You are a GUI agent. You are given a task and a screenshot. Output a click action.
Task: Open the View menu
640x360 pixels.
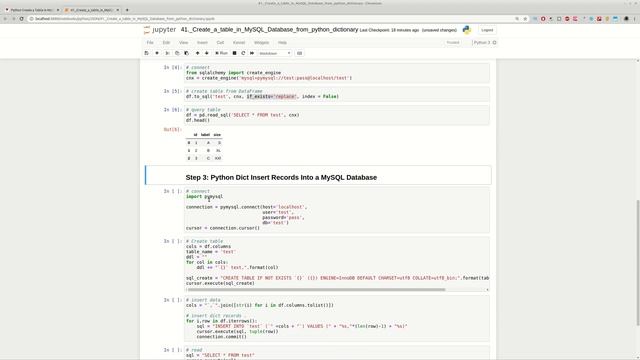[x=184, y=42]
